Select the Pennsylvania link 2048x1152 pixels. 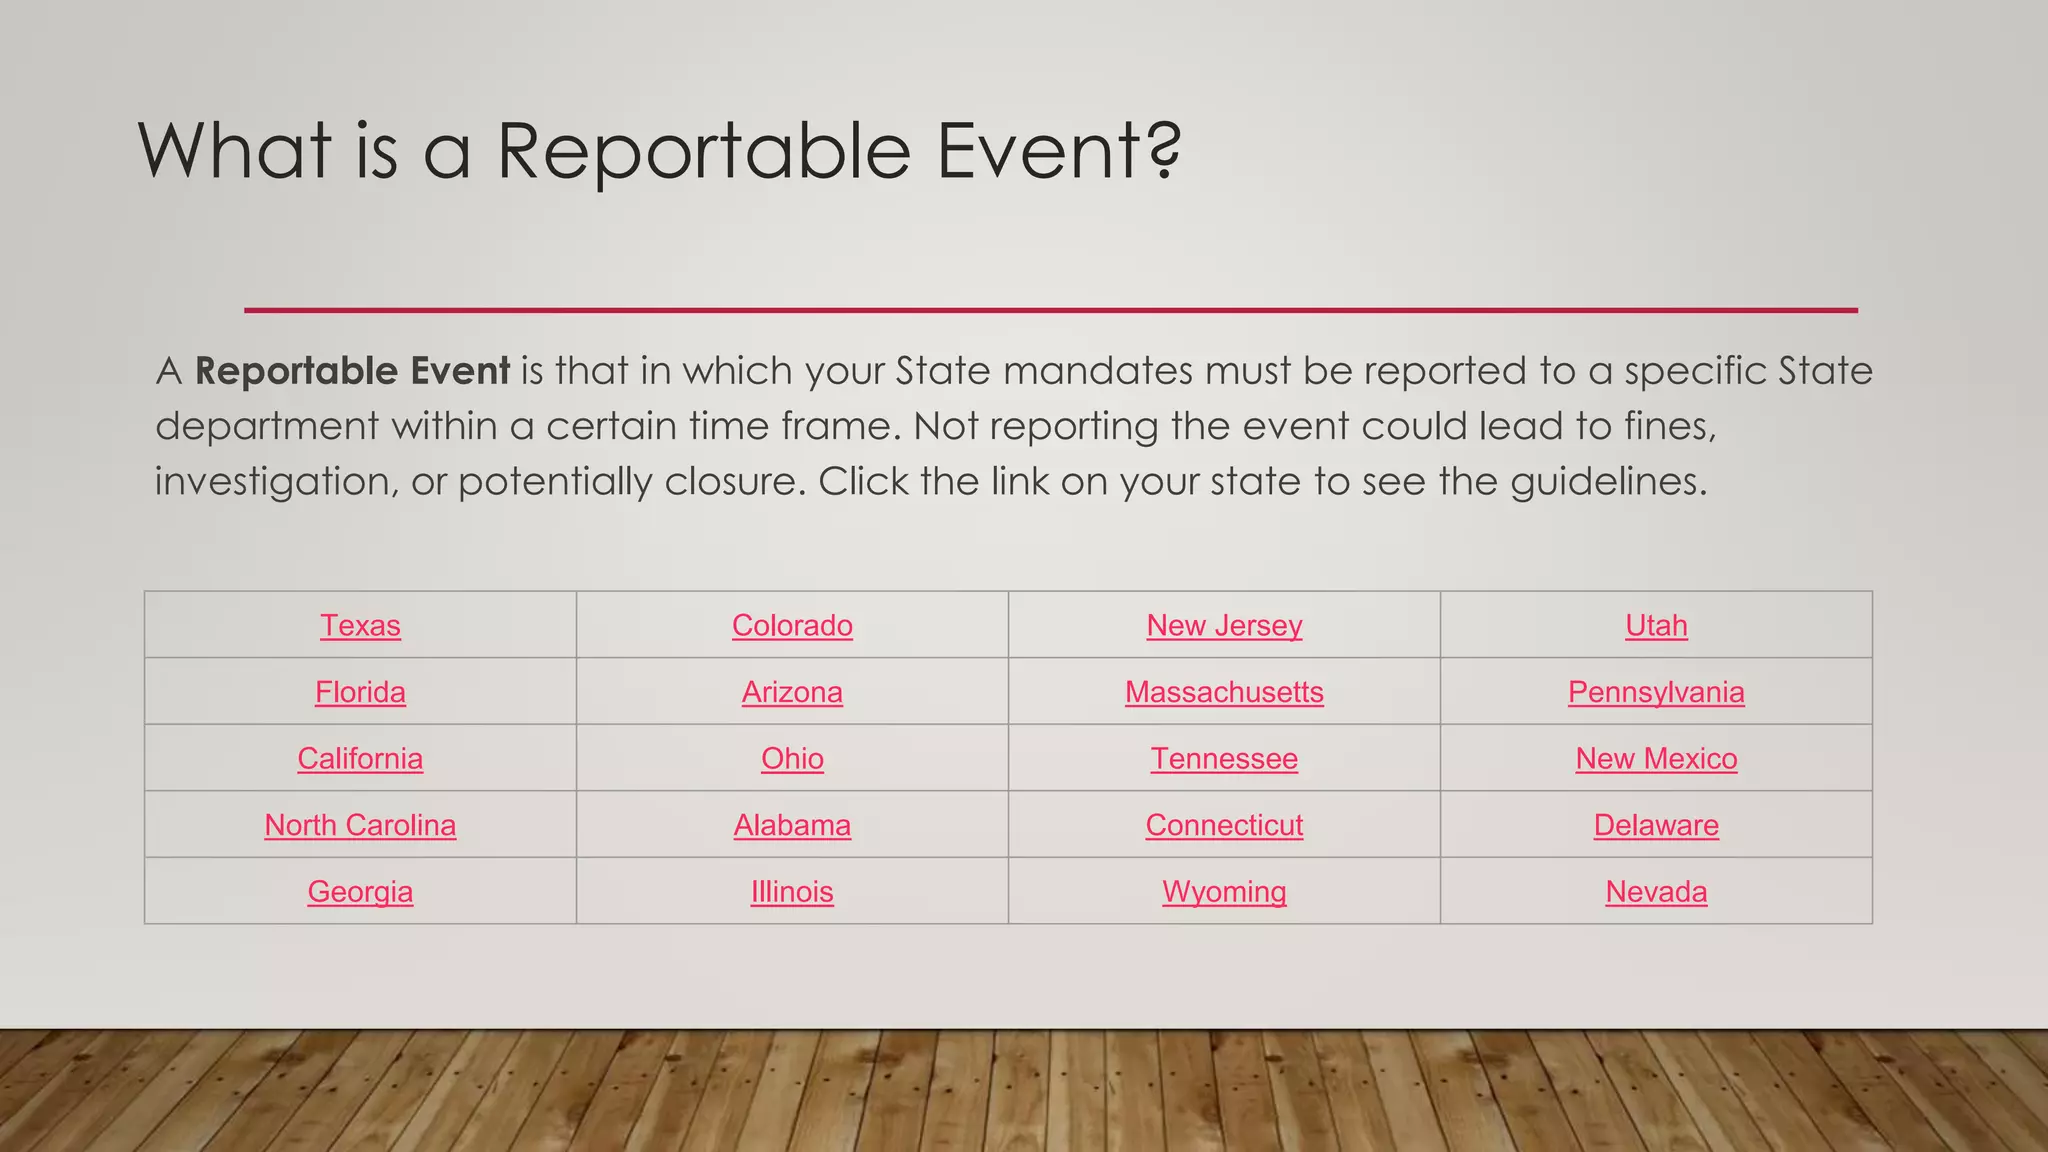pyautogui.click(x=1656, y=692)
